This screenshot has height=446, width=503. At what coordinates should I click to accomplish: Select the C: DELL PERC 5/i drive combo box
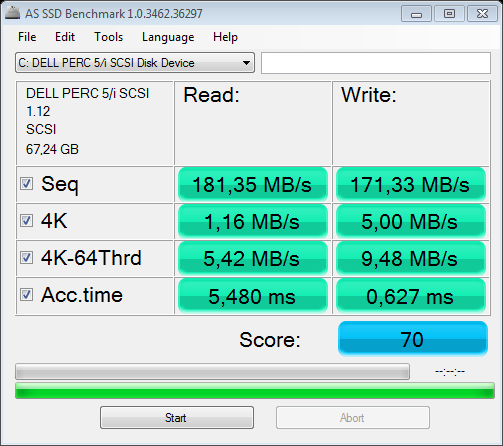point(135,63)
